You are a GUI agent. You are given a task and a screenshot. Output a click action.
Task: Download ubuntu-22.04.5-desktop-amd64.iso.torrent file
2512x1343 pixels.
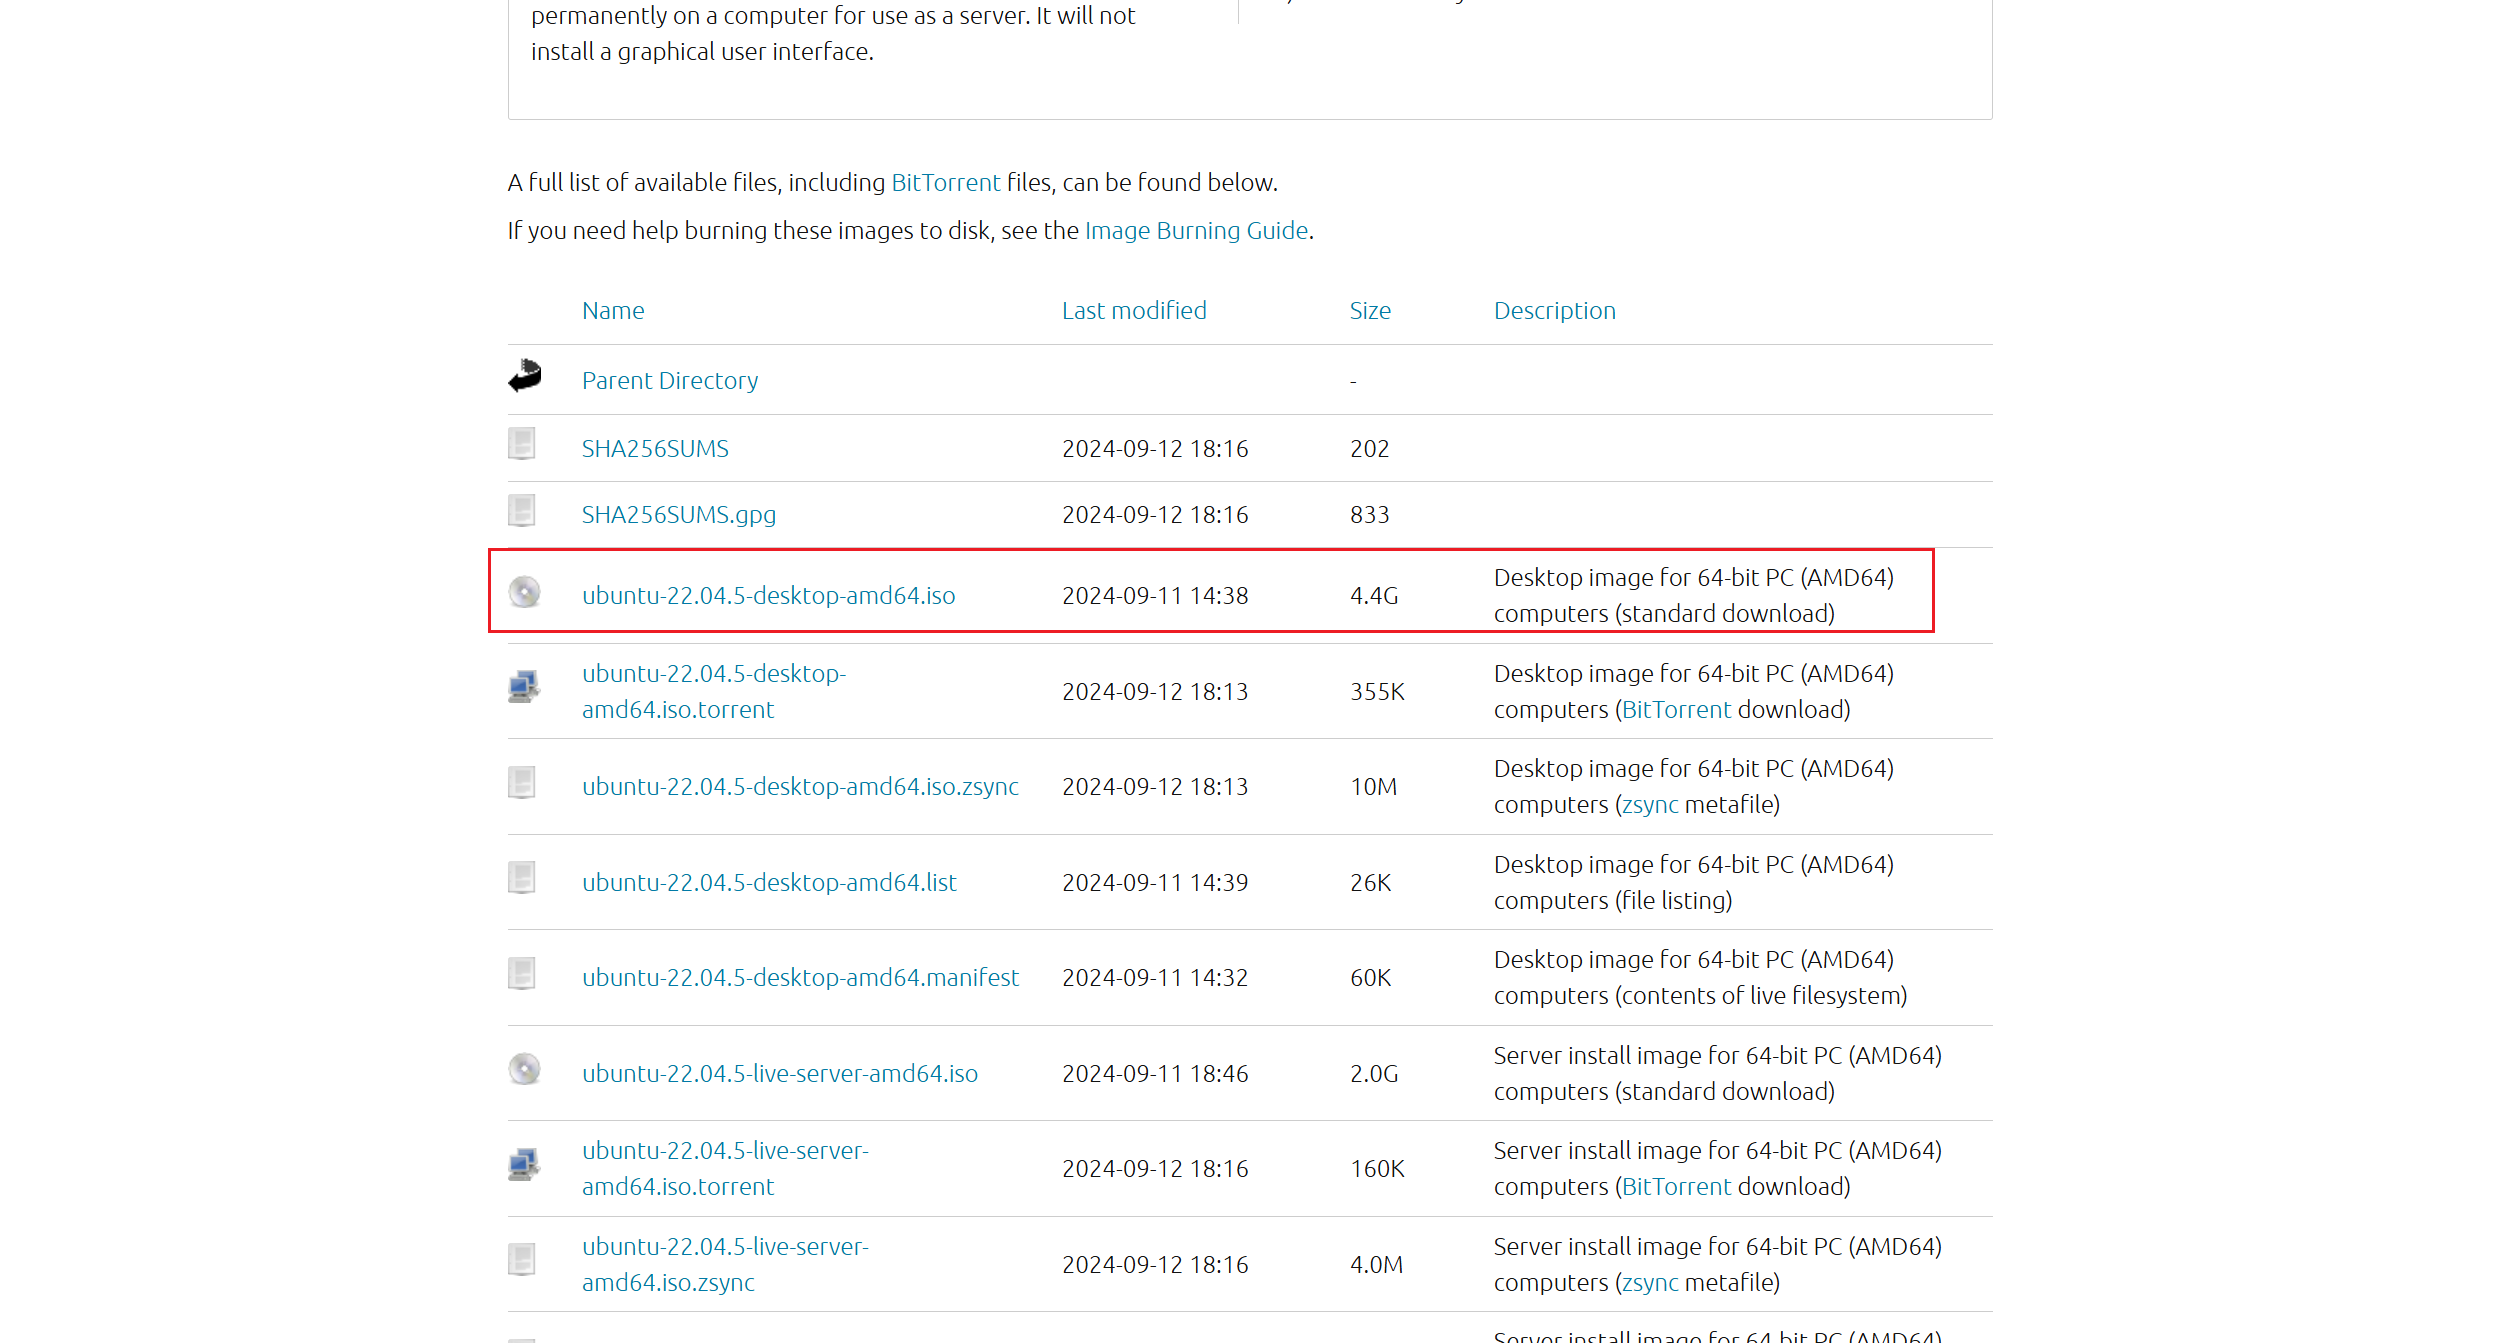click(x=714, y=692)
